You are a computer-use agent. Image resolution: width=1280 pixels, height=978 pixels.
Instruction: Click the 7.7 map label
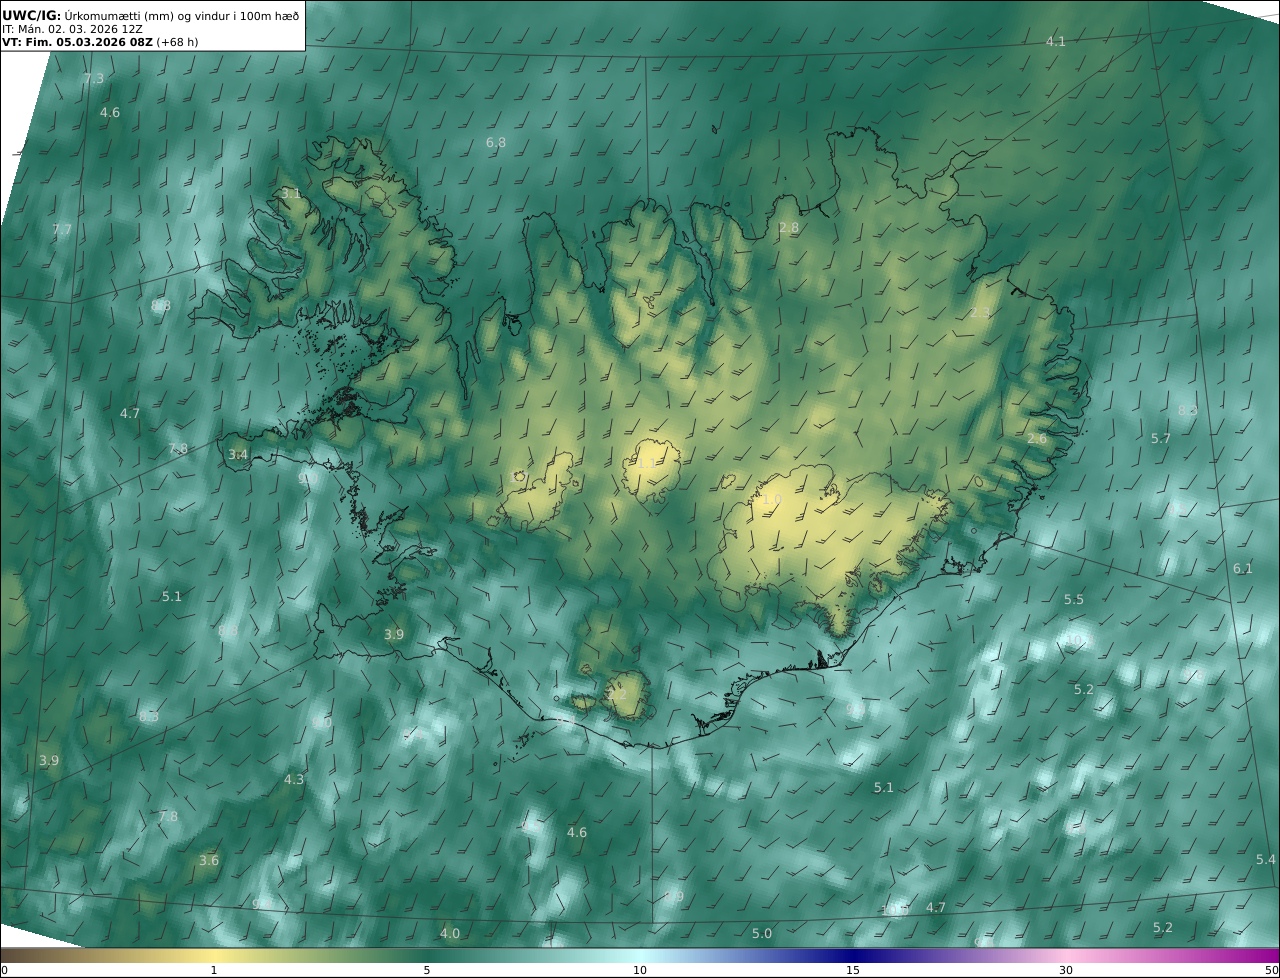pos(62,230)
